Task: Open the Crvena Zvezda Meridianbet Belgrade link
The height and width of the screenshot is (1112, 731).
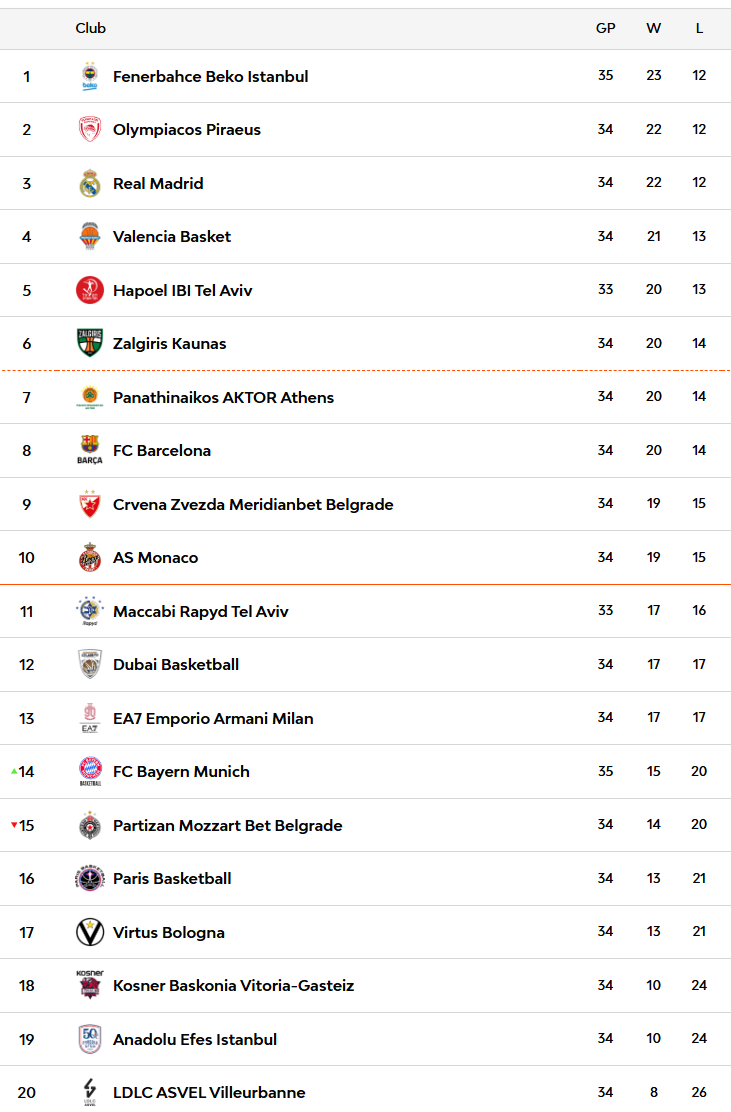Action: 253,504
